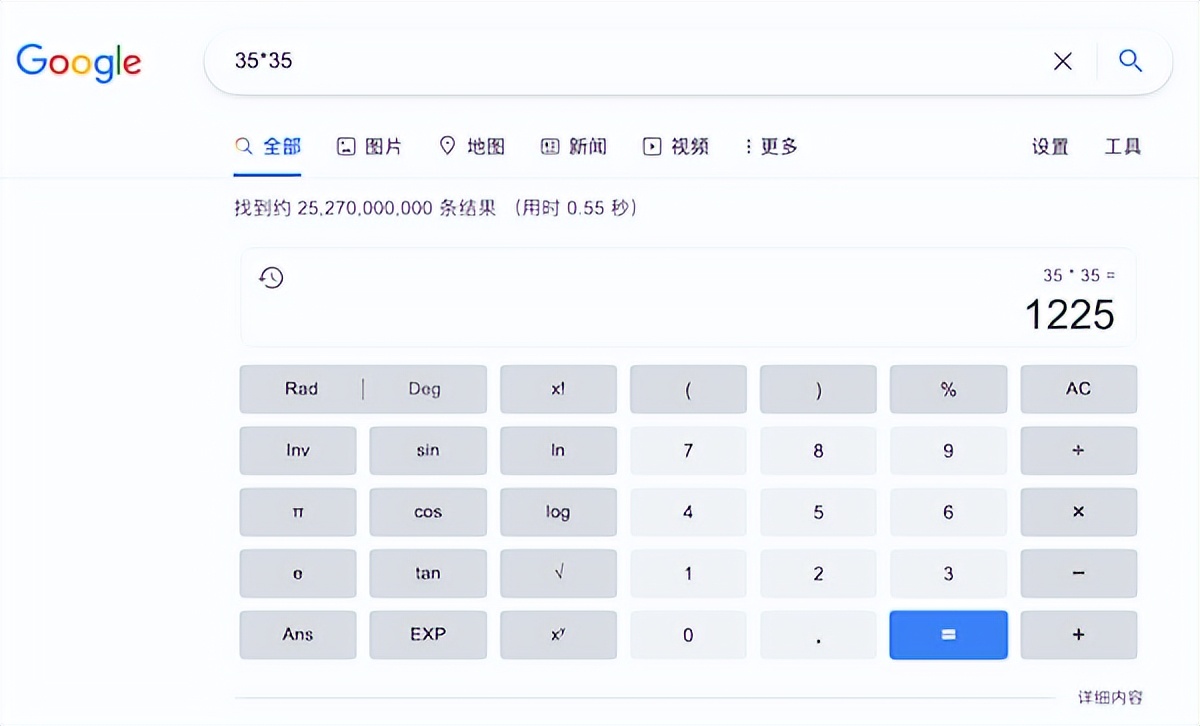Open the 更多 dropdown
Image resolution: width=1200 pixels, height=726 pixels.
[x=772, y=146]
